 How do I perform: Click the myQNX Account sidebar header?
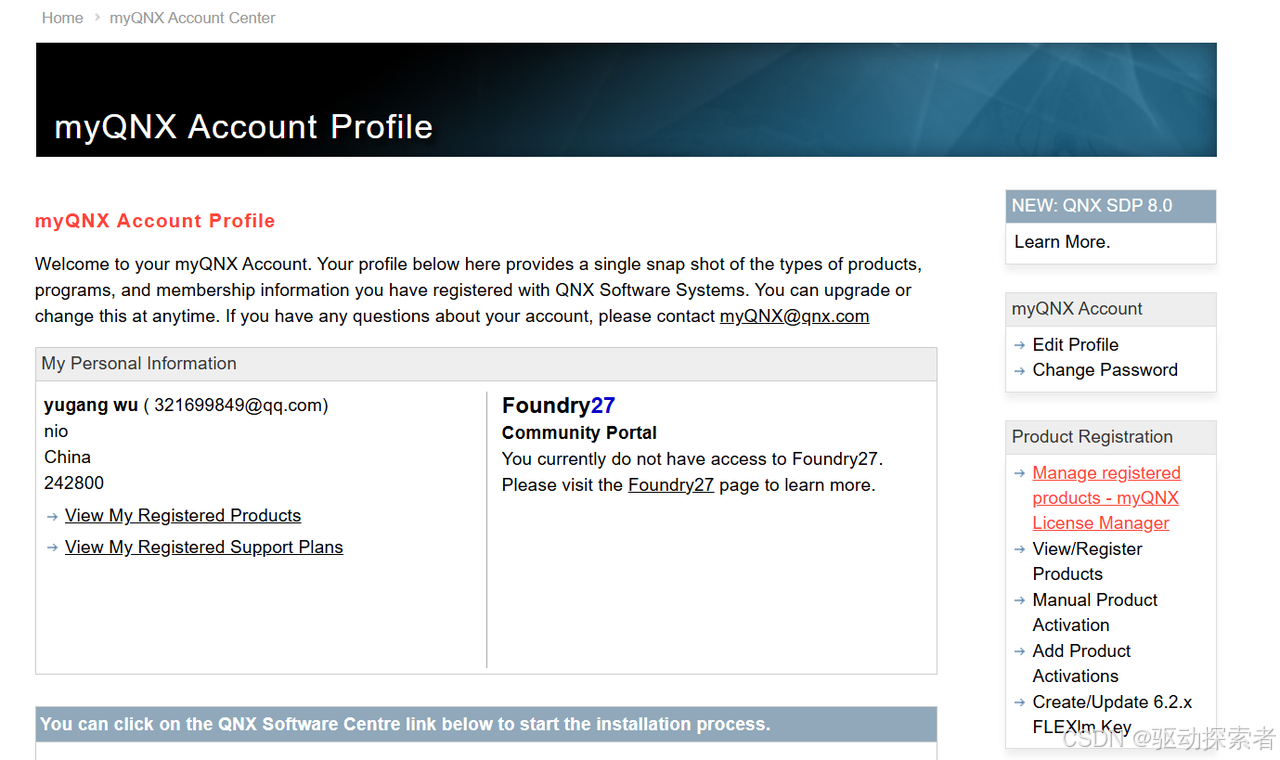tap(1110, 309)
